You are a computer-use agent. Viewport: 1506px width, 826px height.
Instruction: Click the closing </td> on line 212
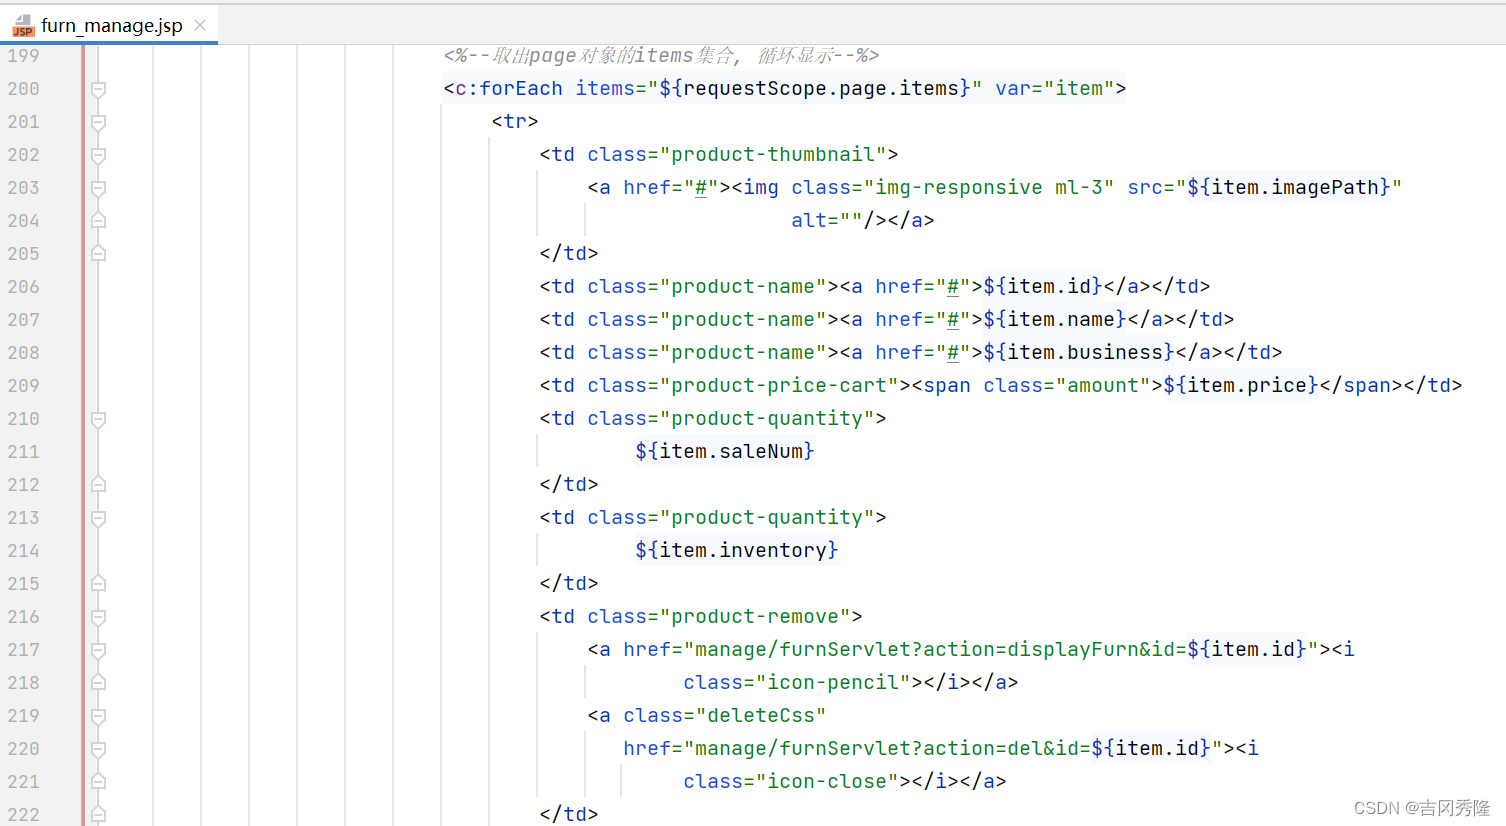569,485
